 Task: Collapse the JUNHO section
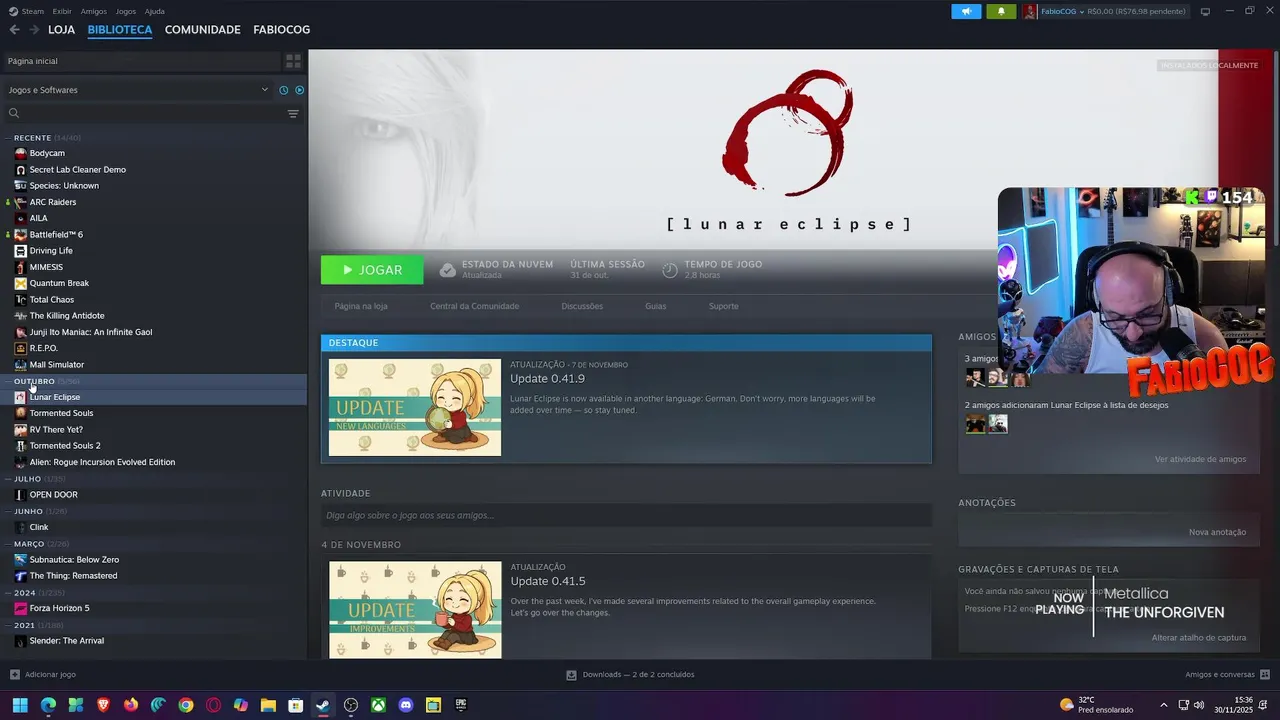[9, 511]
